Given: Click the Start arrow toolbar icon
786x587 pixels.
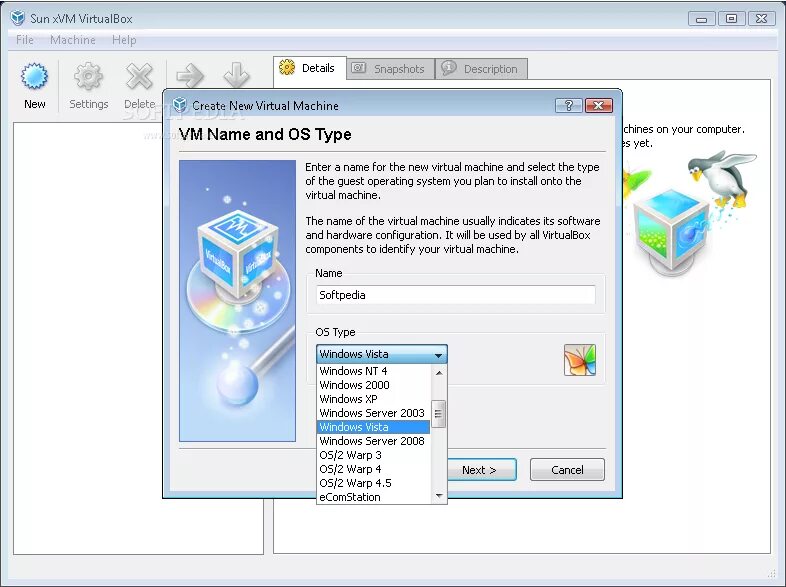Looking at the screenshot, I should (x=190, y=76).
